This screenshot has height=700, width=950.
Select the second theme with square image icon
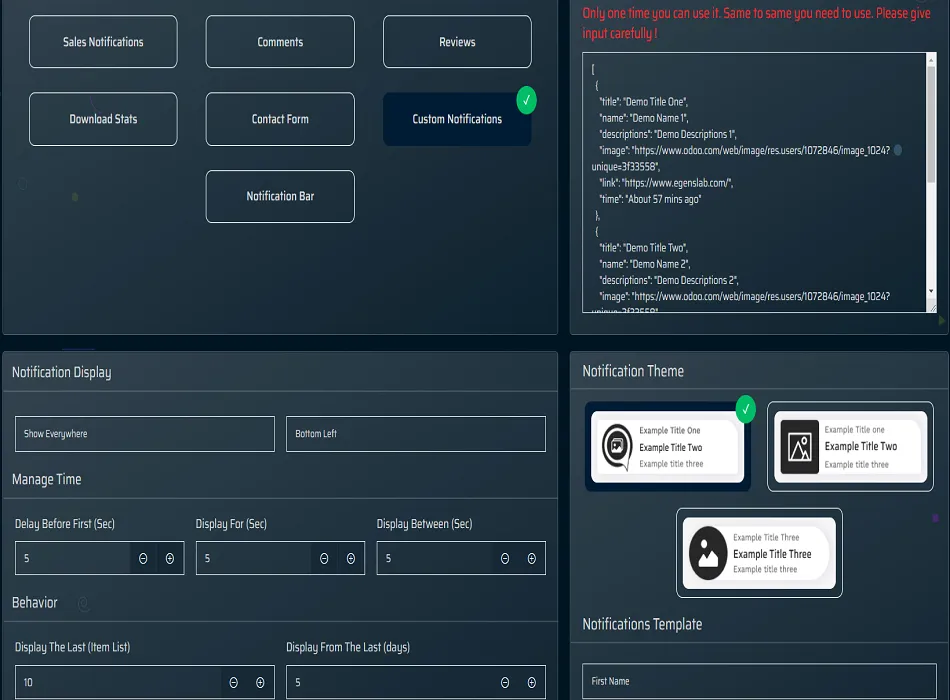(x=851, y=447)
